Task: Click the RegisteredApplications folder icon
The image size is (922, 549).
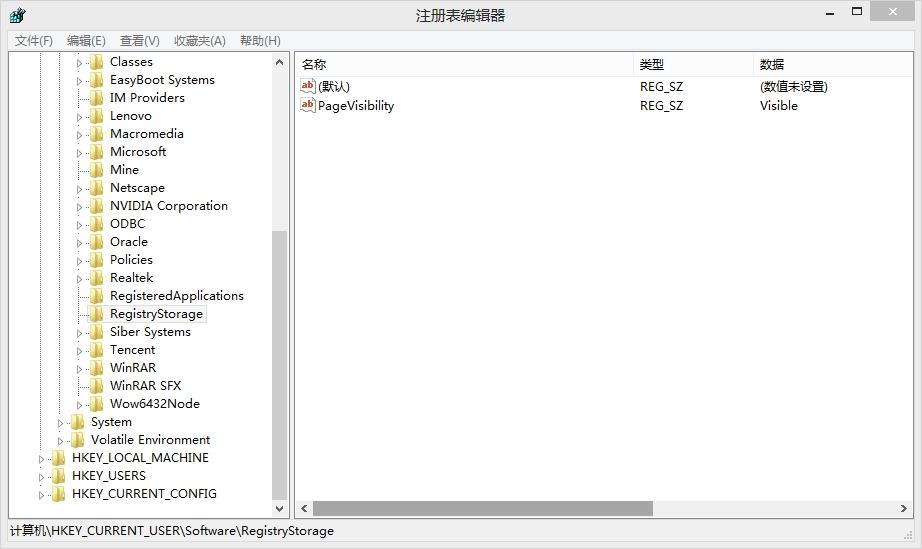Action: click(96, 296)
